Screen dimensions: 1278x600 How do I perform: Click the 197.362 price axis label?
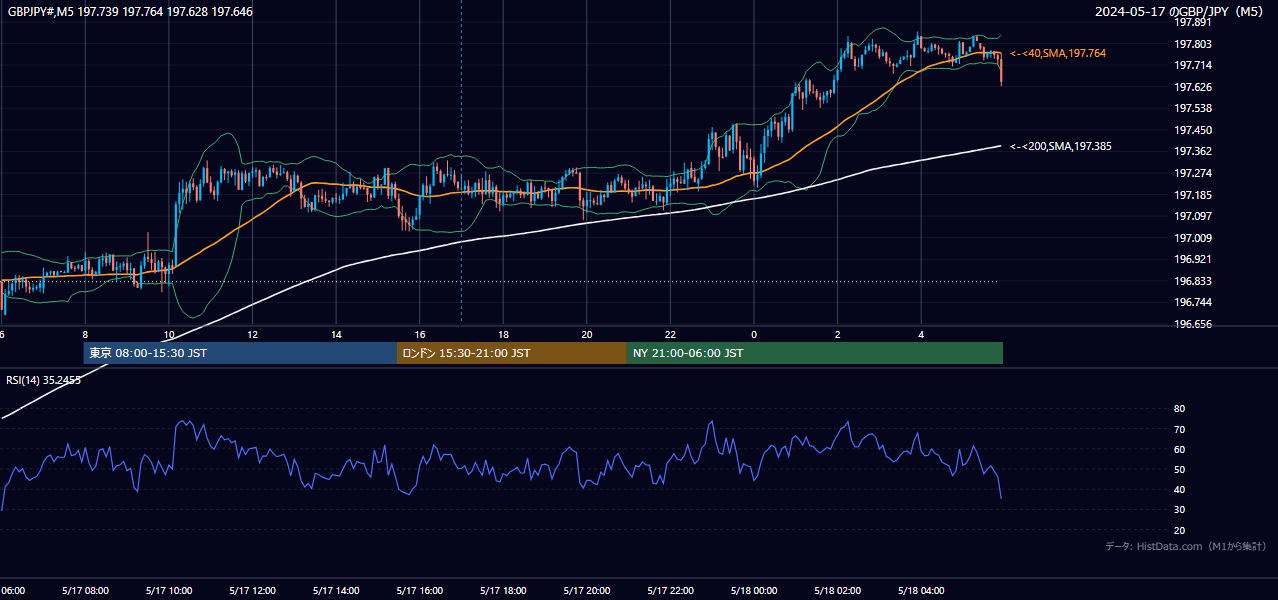coord(1193,152)
